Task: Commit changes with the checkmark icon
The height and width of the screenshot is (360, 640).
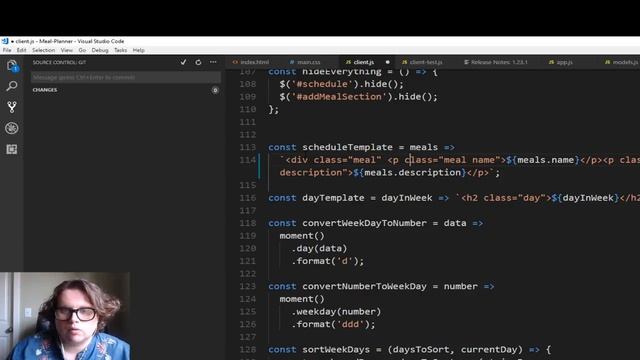Action: point(183,62)
